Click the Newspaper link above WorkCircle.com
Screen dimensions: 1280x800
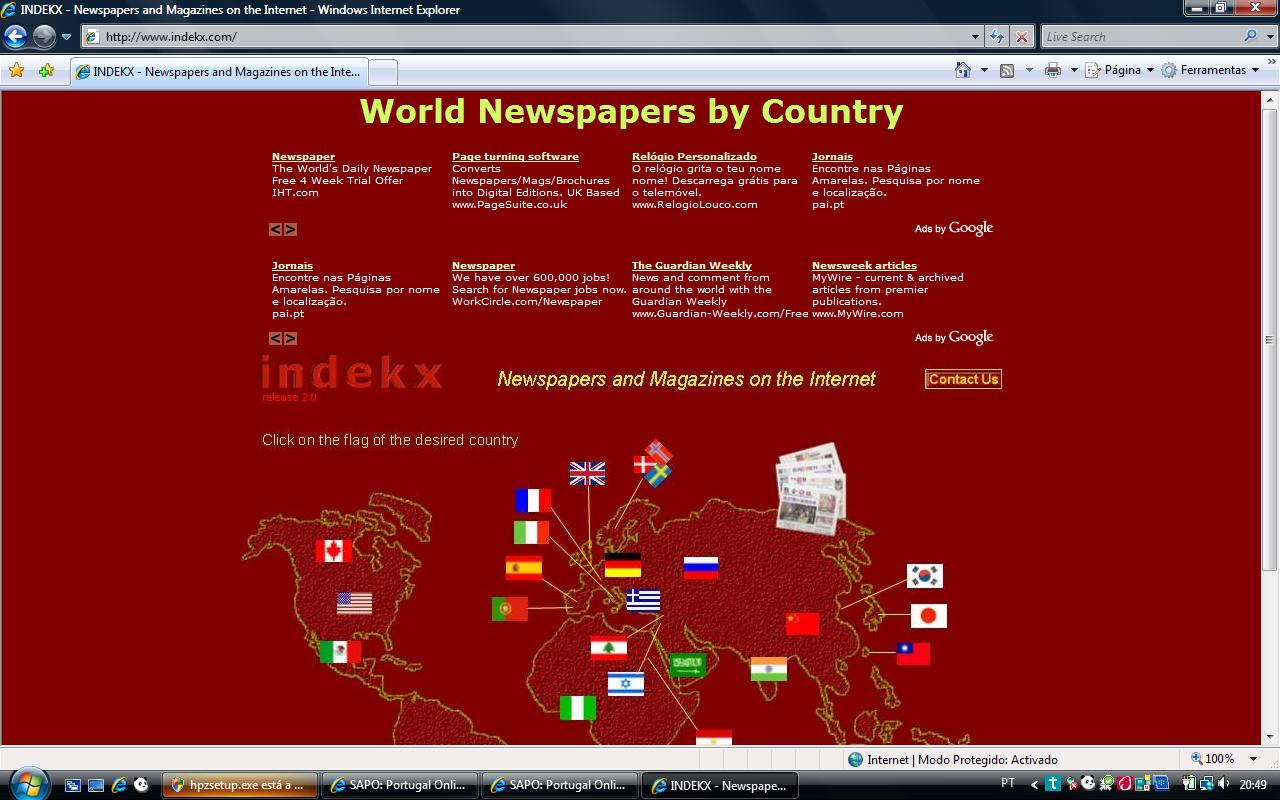click(483, 266)
